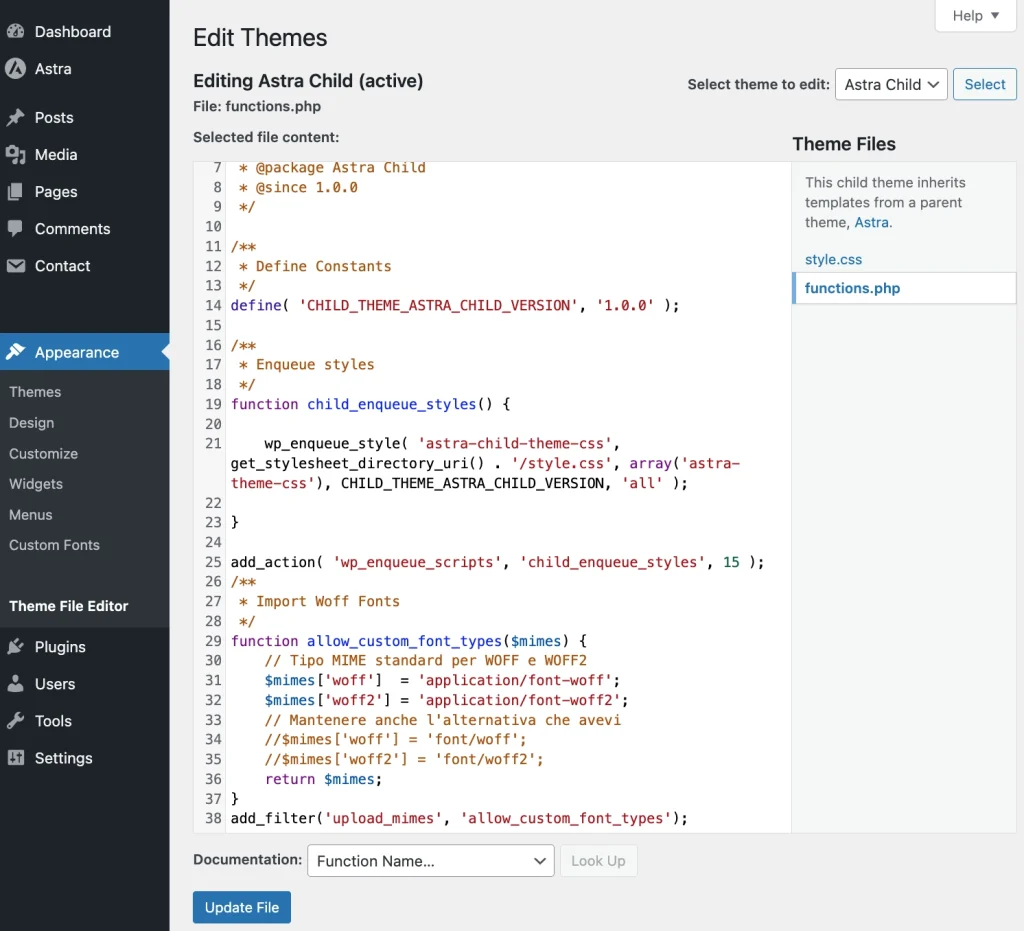The image size is (1024, 931).
Task: Open the Astra Child theme dropdown
Action: [x=891, y=84]
